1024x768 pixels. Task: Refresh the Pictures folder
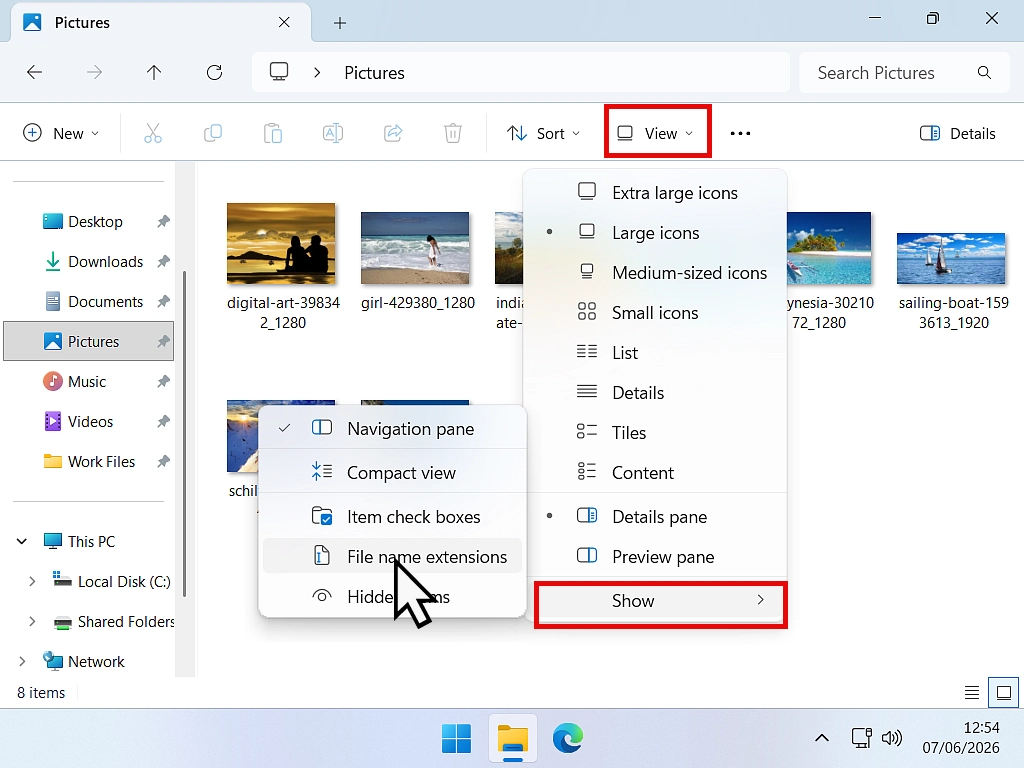pyautogui.click(x=214, y=72)
